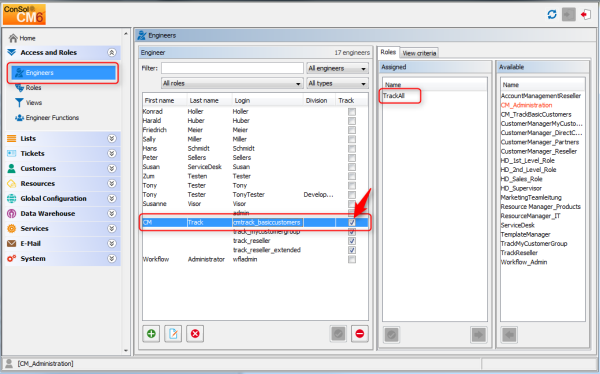The image size is (600, 374).
Task: Sort by Last name column header
Action: click(x=209, y=101)
